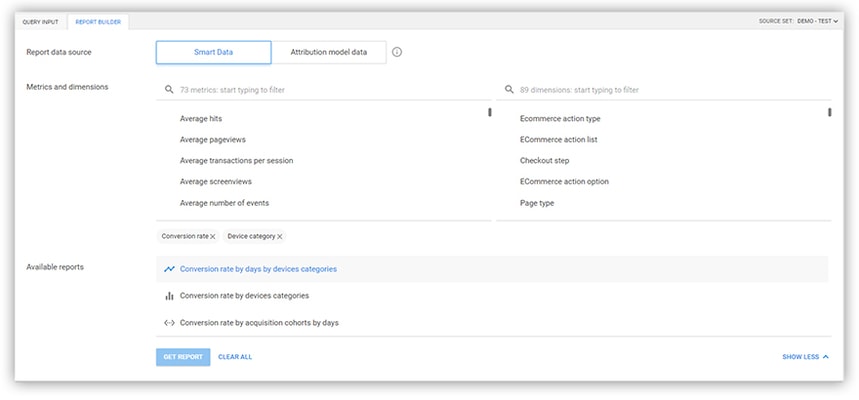
Task: Click the line chart icon for days report
Action: [x=170, y=269]
